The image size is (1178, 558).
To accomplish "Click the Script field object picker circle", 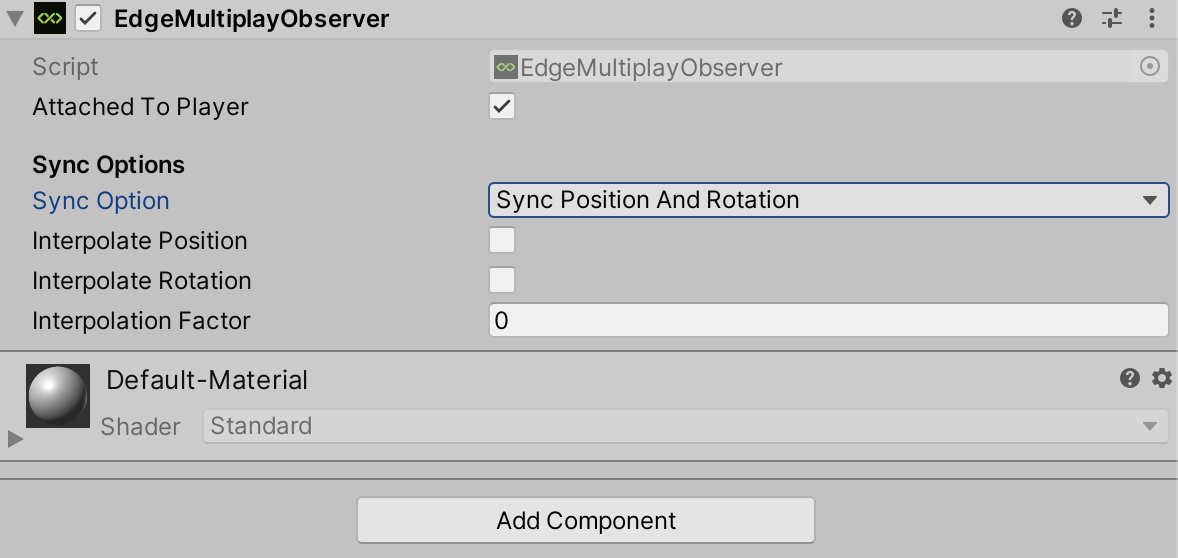I will click(1150, 67).
